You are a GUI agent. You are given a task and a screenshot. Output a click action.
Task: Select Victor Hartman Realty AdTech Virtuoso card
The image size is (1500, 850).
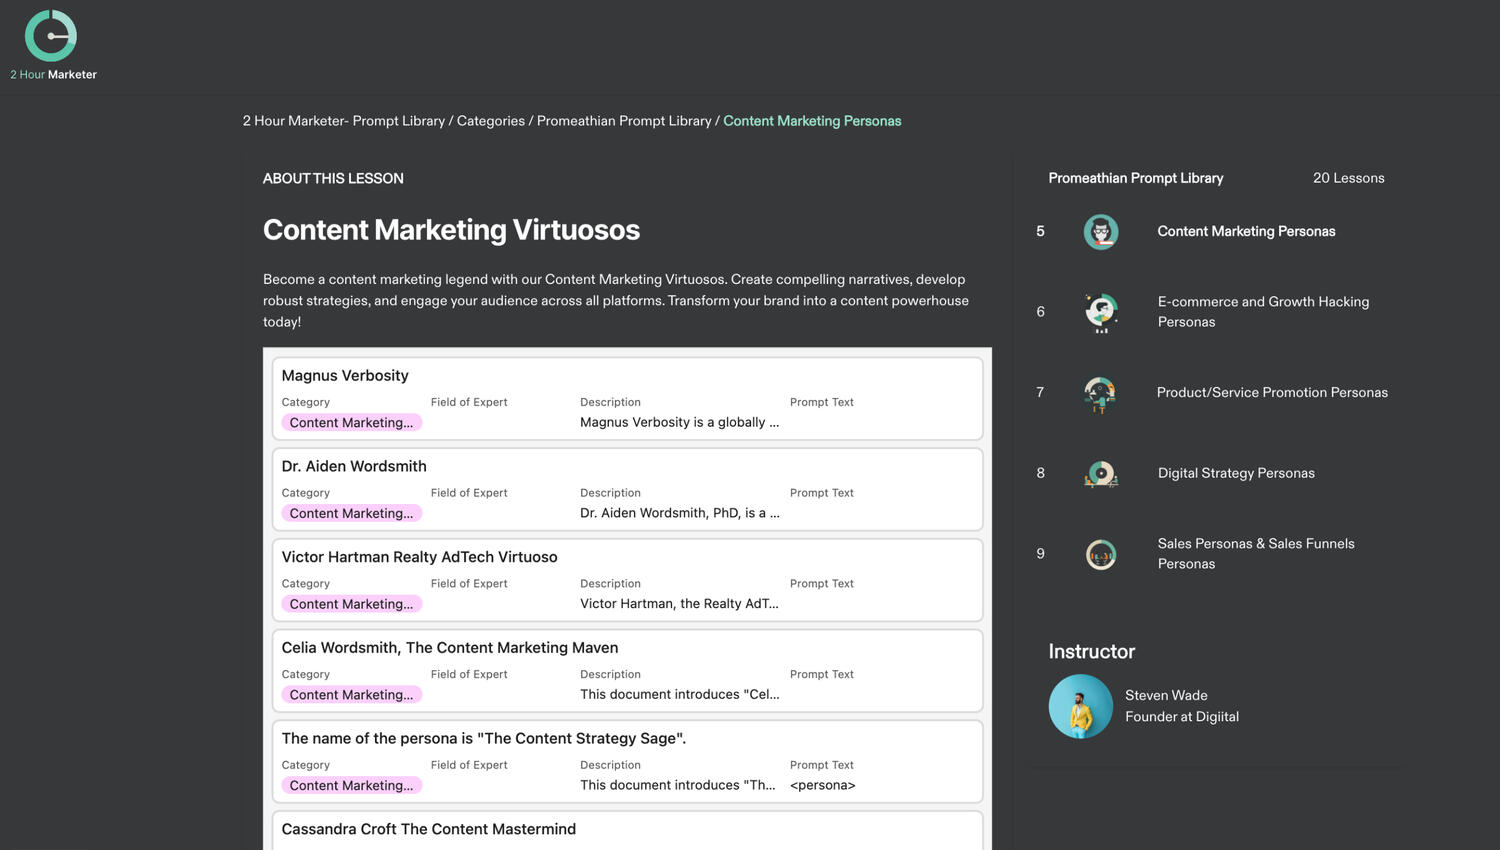click(x=419, y=557)
